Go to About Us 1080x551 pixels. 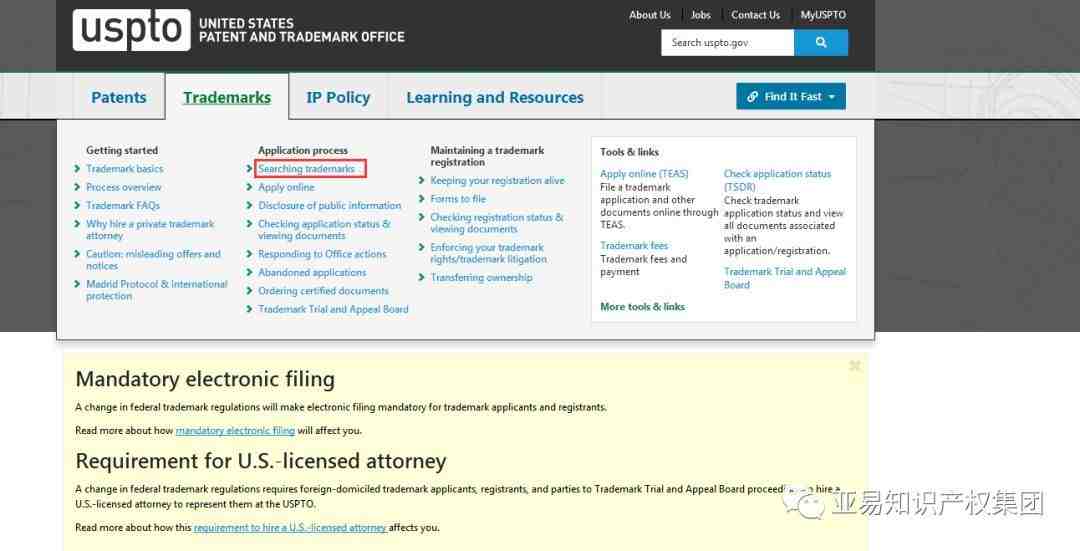650,14
